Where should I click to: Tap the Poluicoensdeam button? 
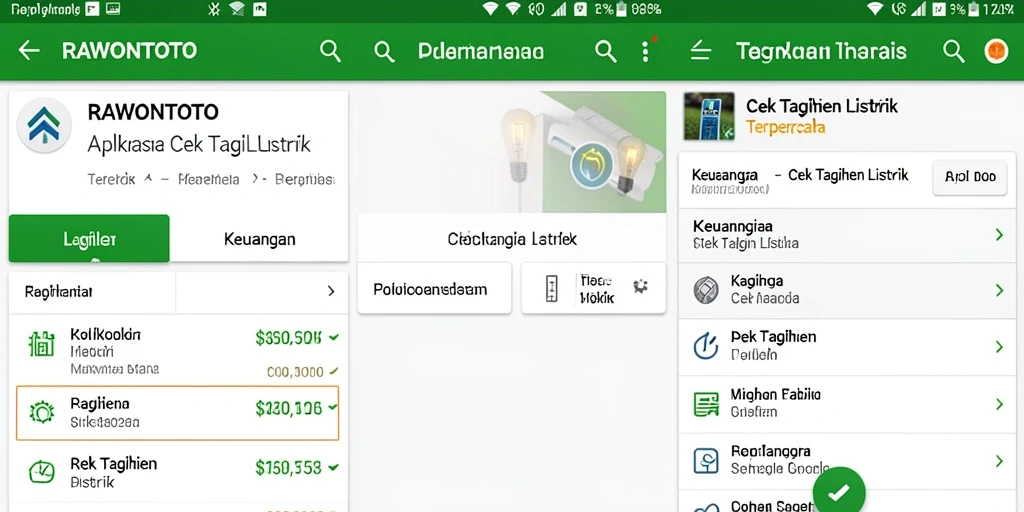coord(434,289)
